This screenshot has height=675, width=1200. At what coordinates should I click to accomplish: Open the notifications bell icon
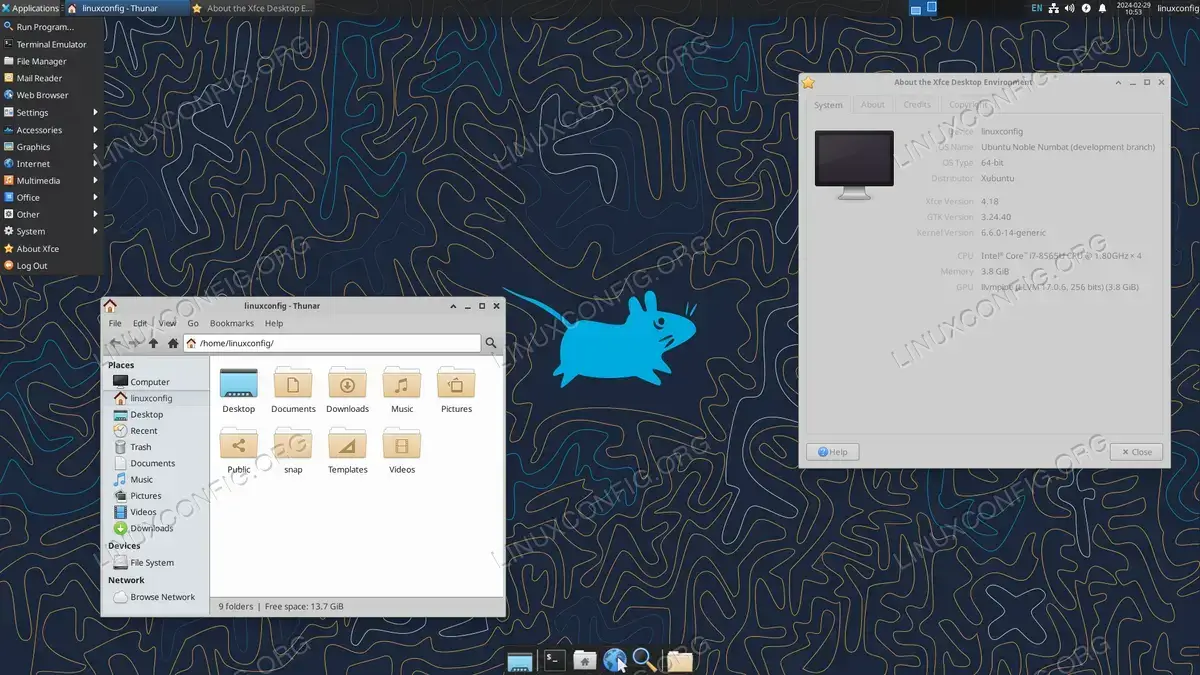point(1103,8)
